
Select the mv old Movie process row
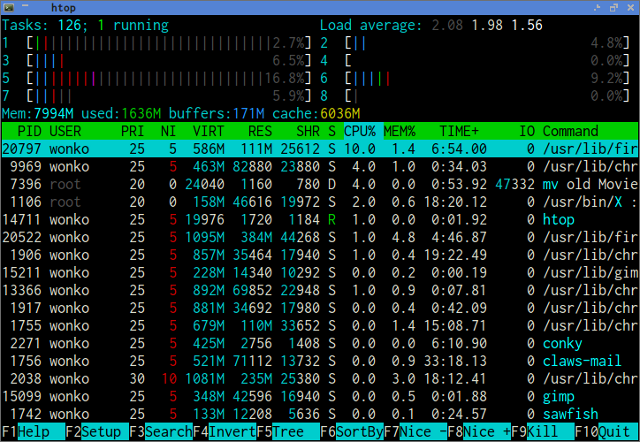(x=320, y=184)
